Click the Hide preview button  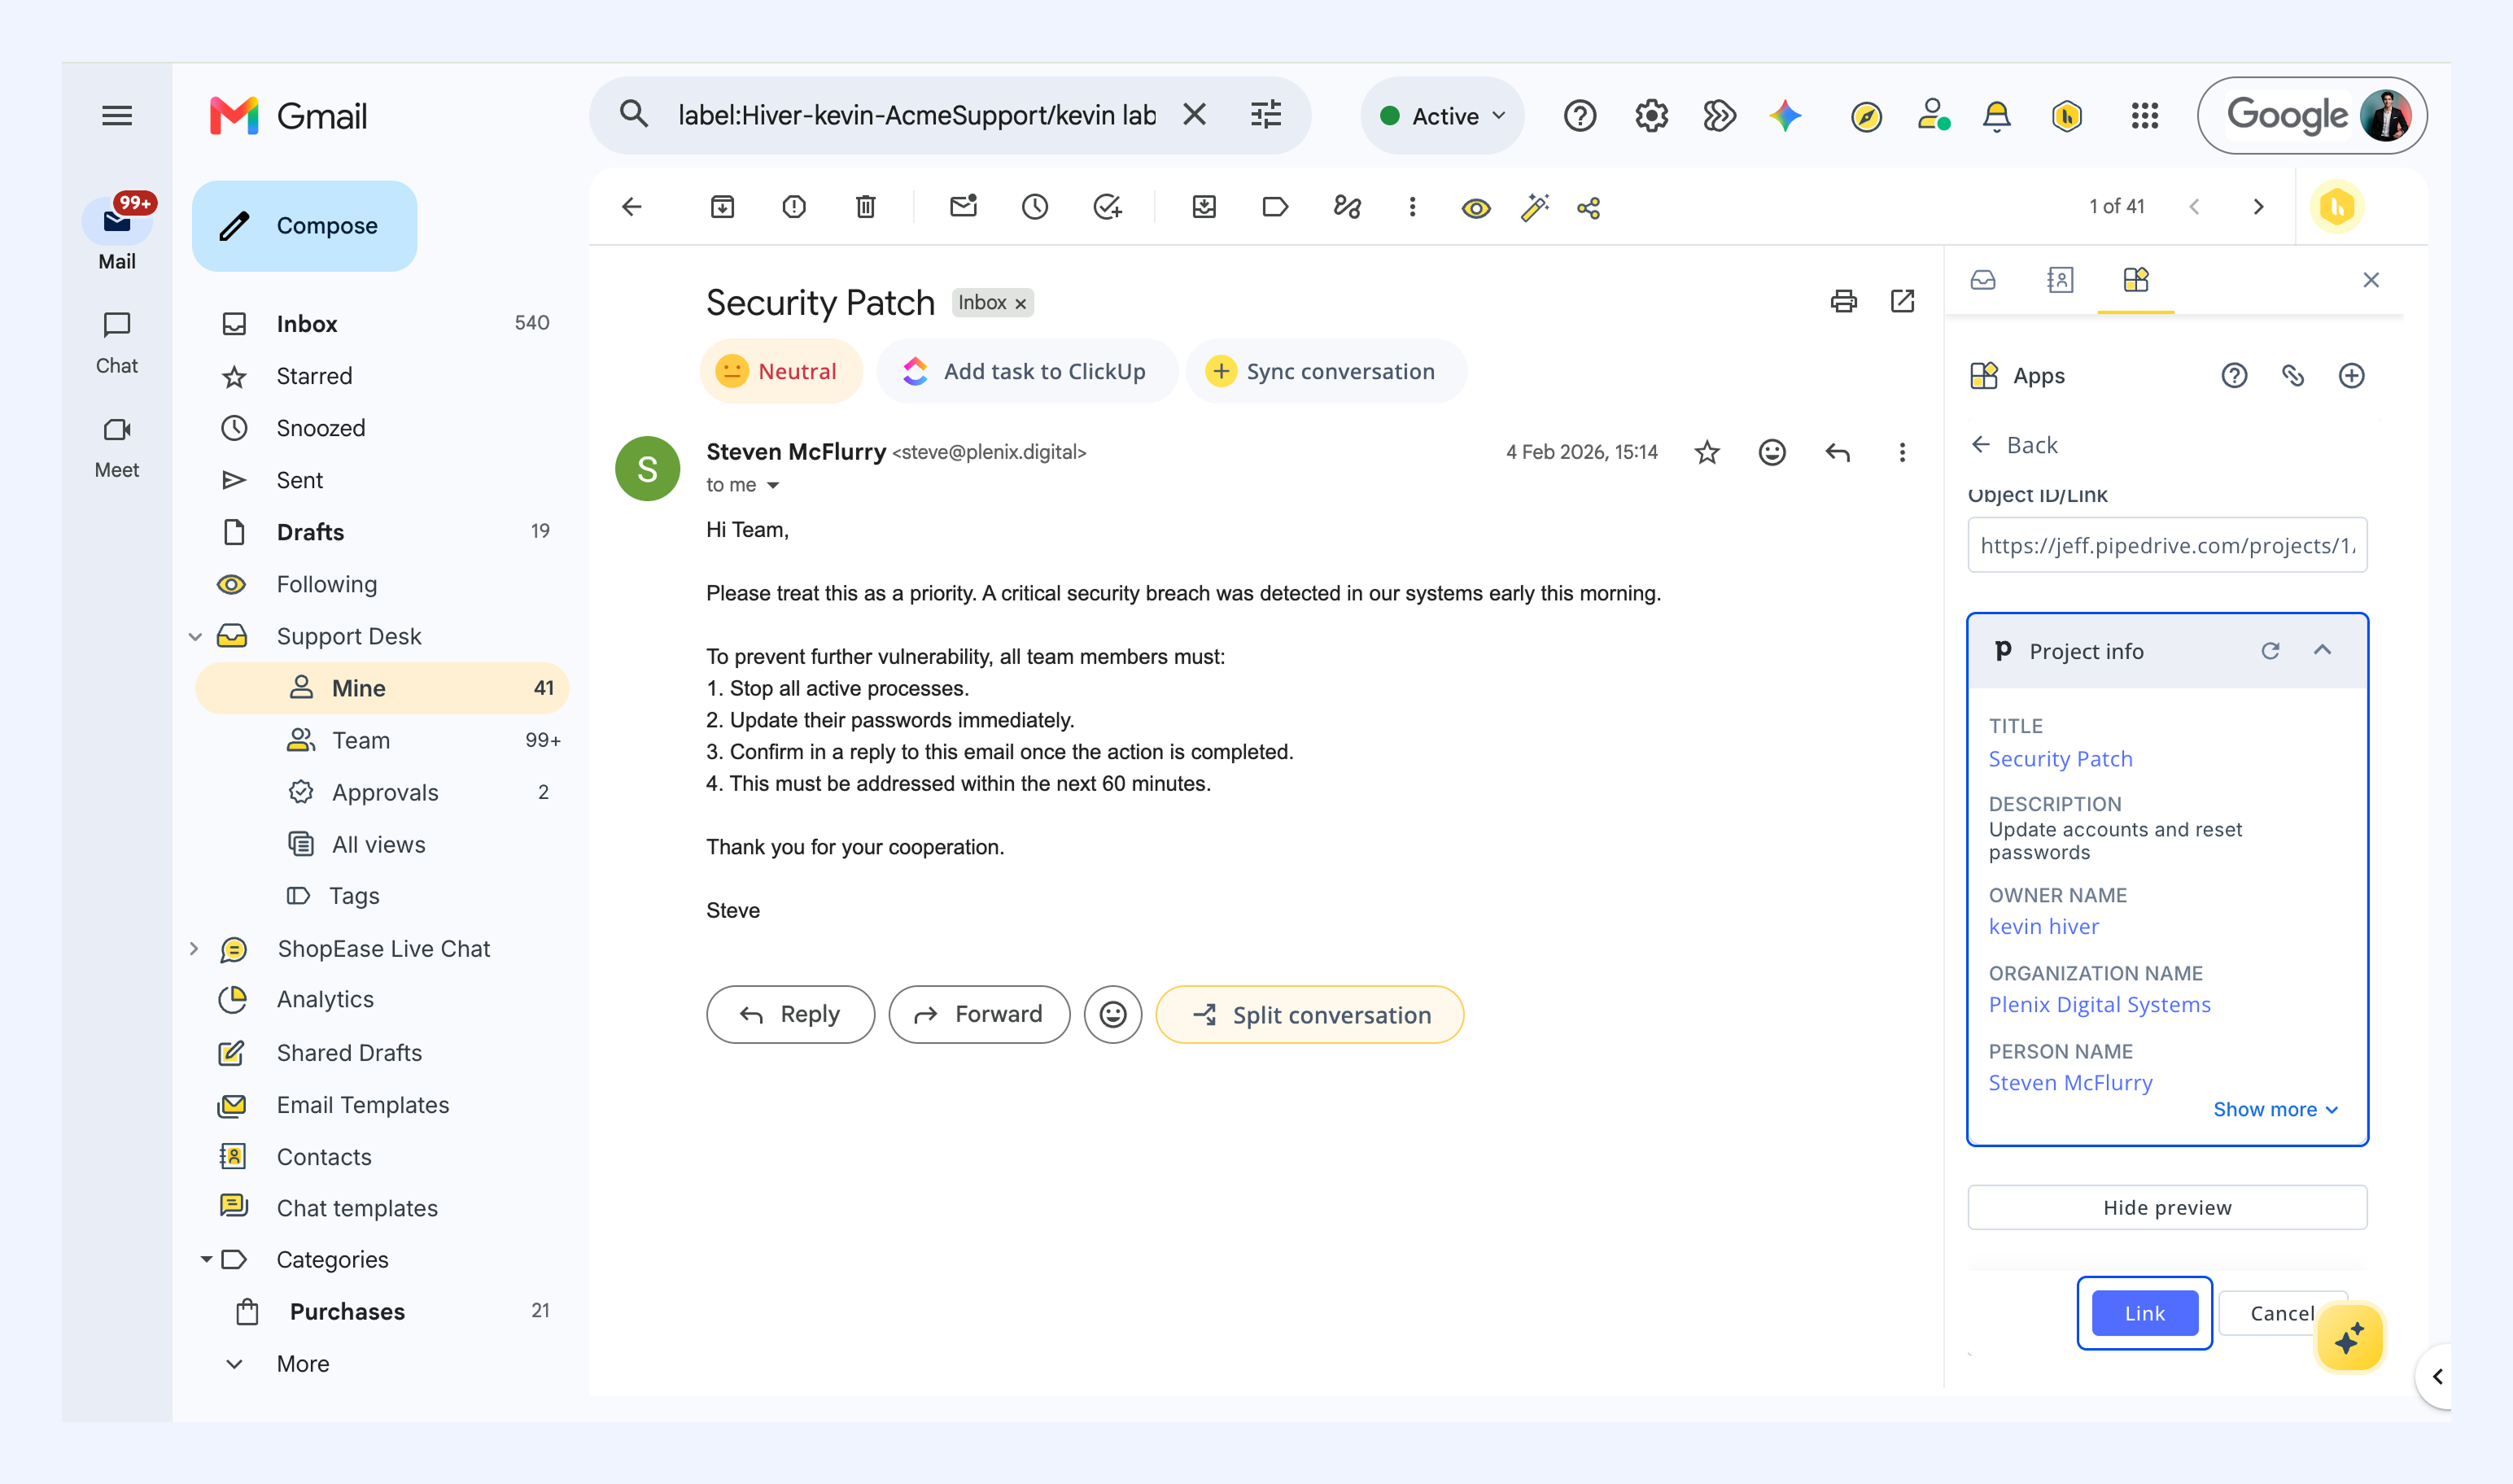2167,1207
